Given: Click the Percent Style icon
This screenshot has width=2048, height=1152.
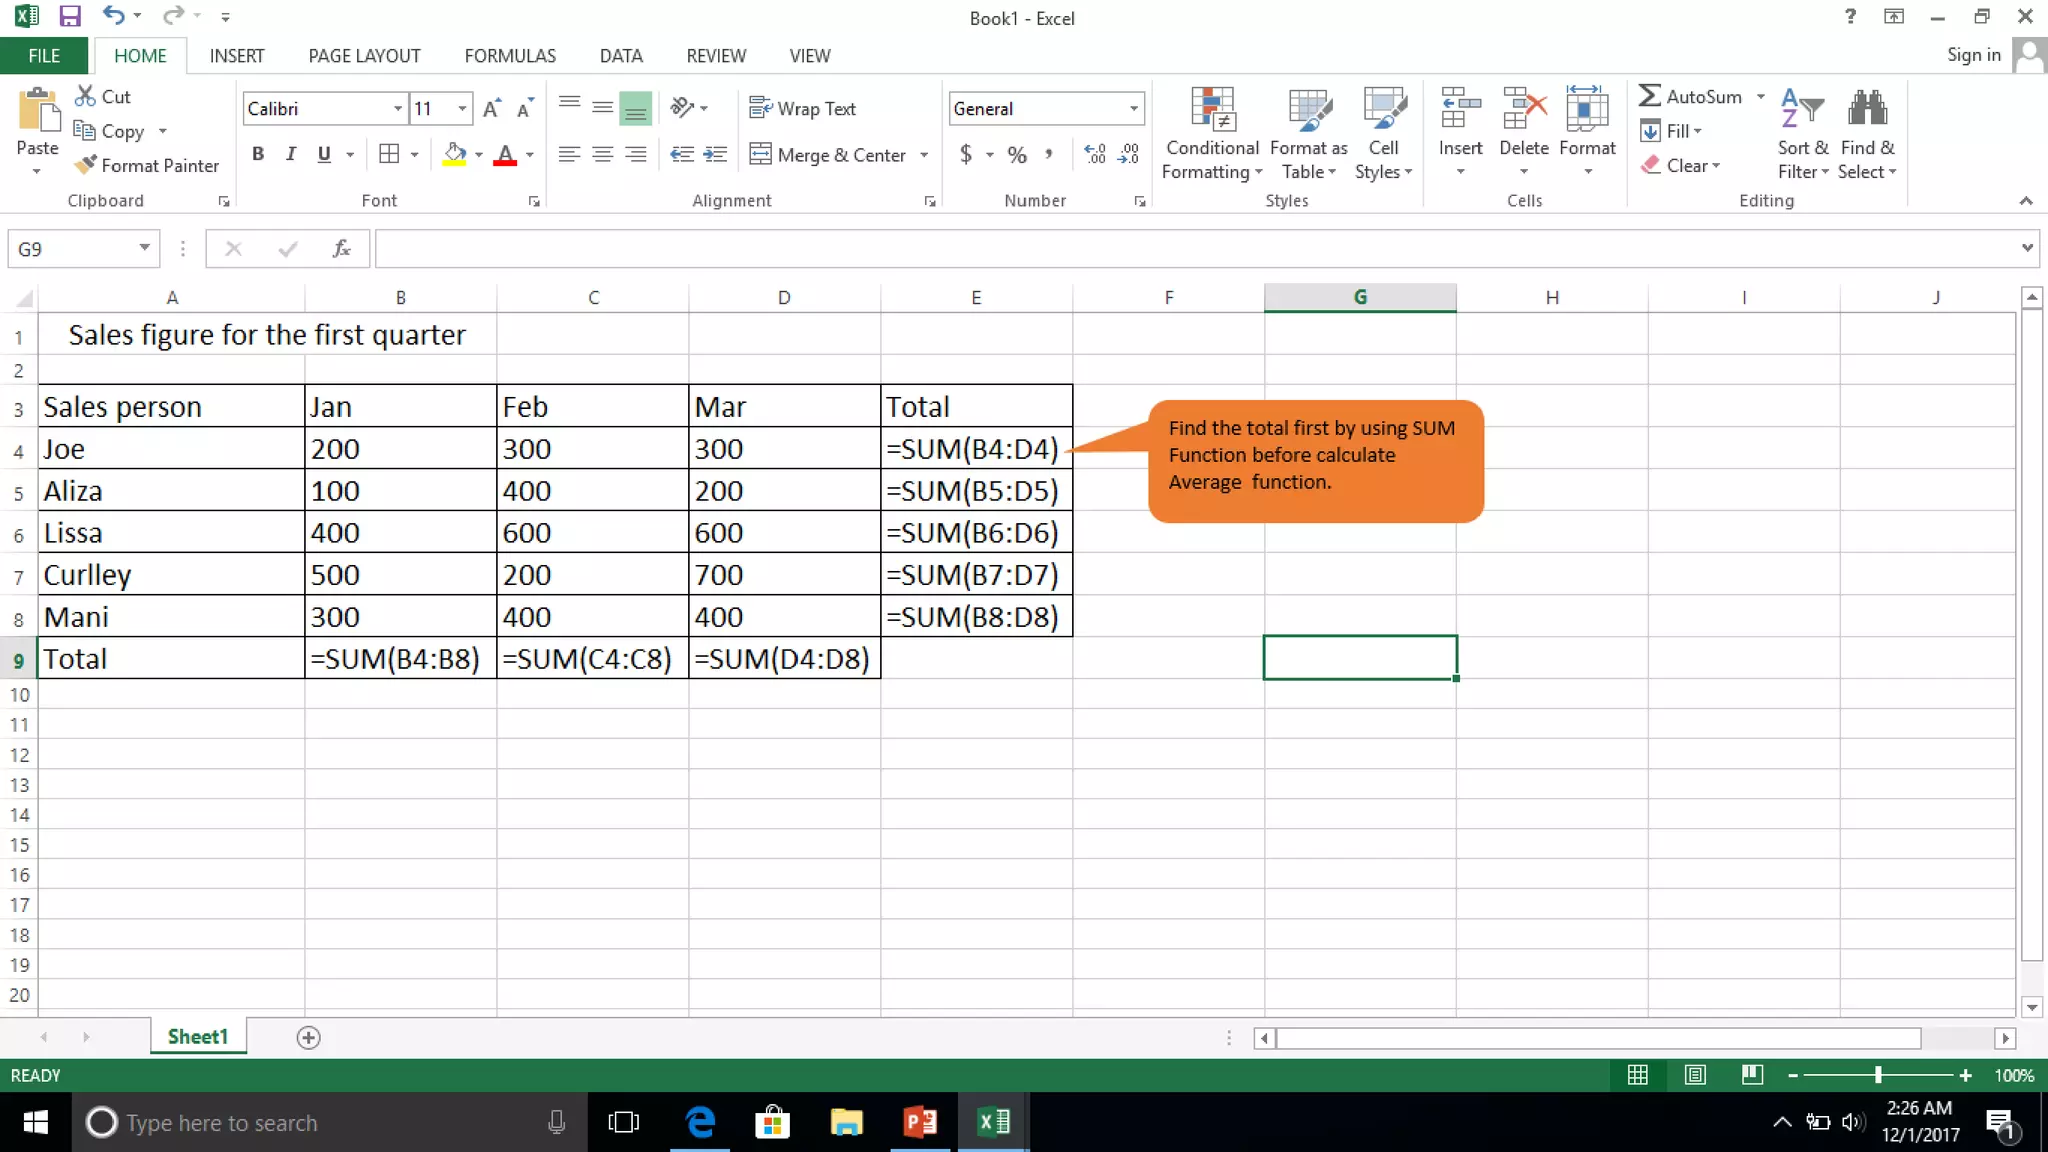Looking at the screenshot, I should (1017, 154).
